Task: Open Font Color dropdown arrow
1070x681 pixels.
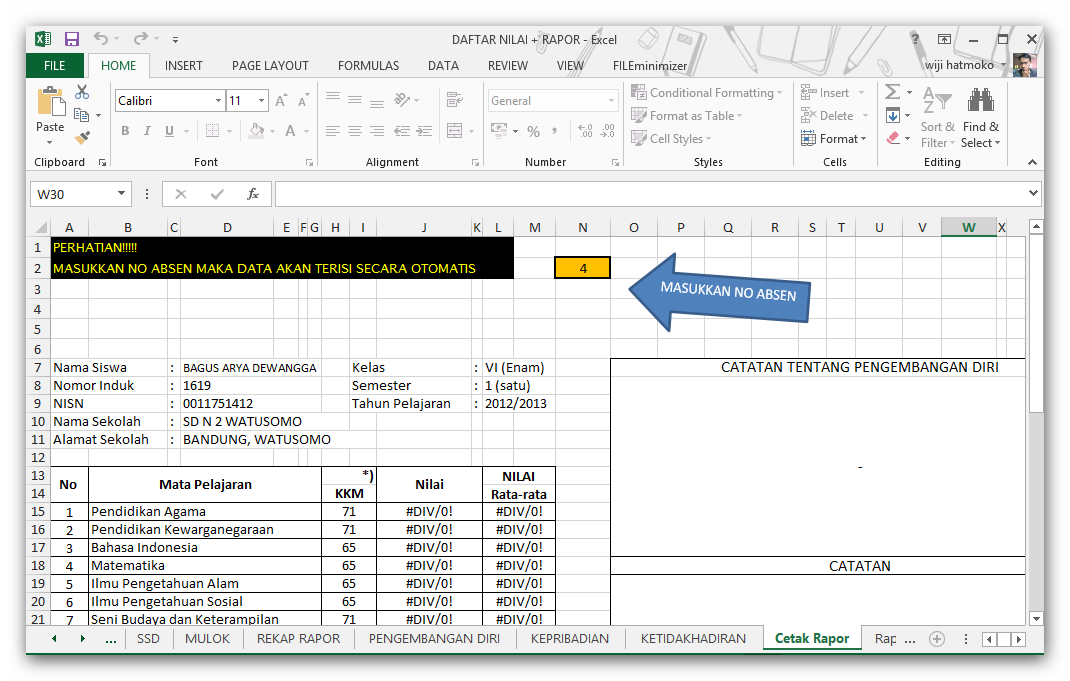Action: coord(306,131)
